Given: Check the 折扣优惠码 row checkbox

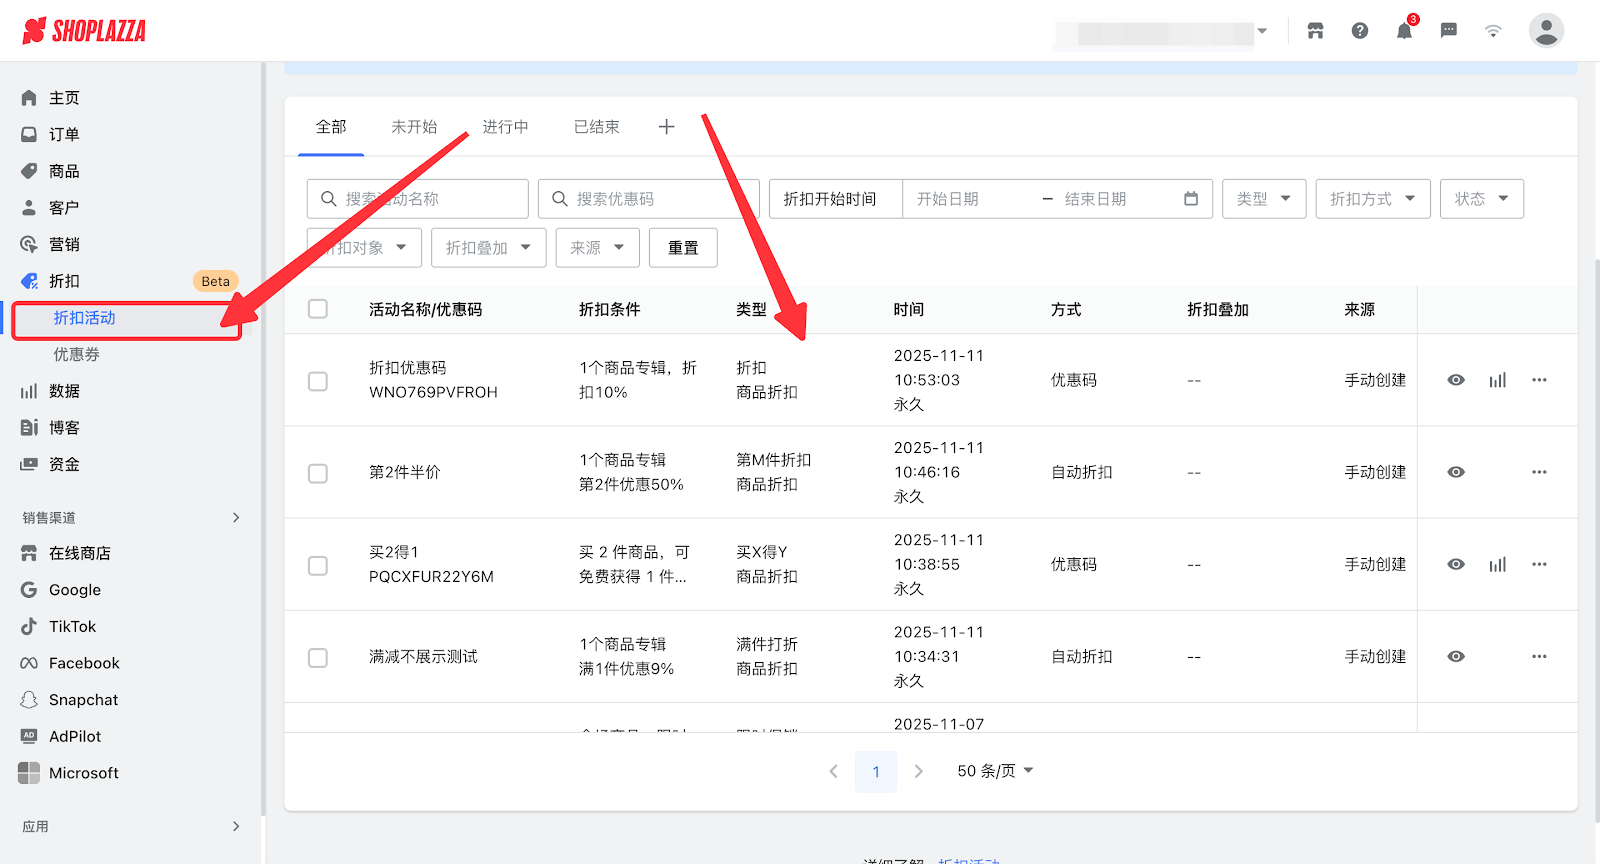Looking at the screenshot, I should tap(318, 381).
